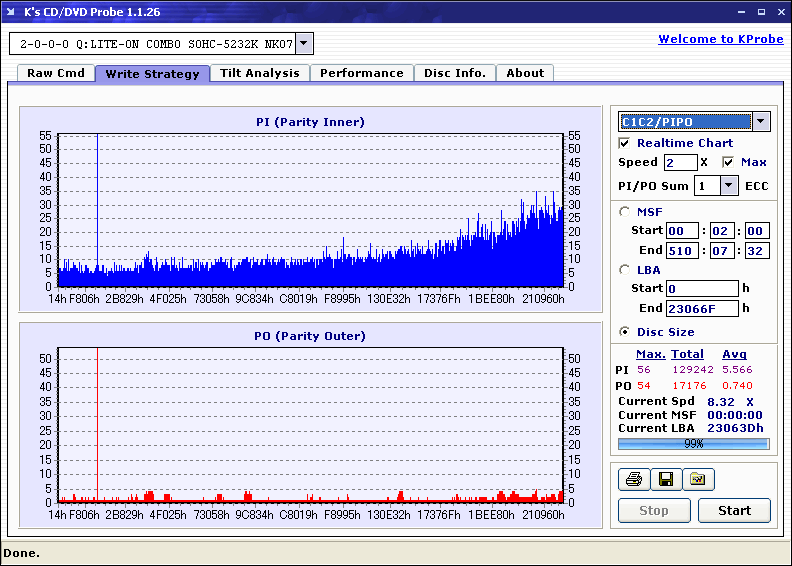This screenshot has height=566, width=792.
Task: Print the scan results with printer icon
Action: pos(633,480)
